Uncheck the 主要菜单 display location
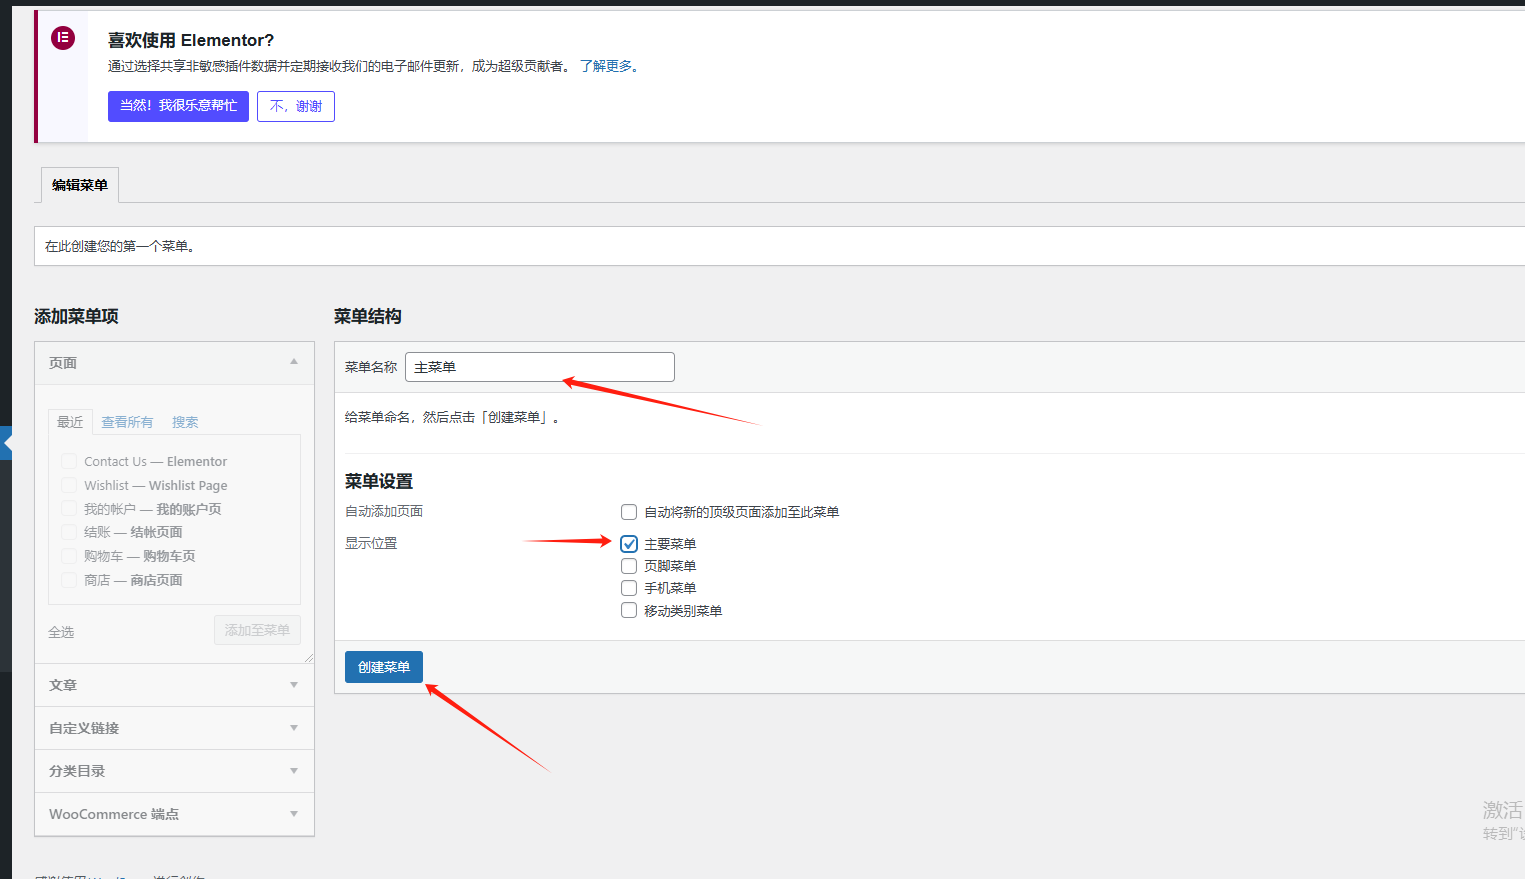Screen dimensions: 1525x879 629,544
